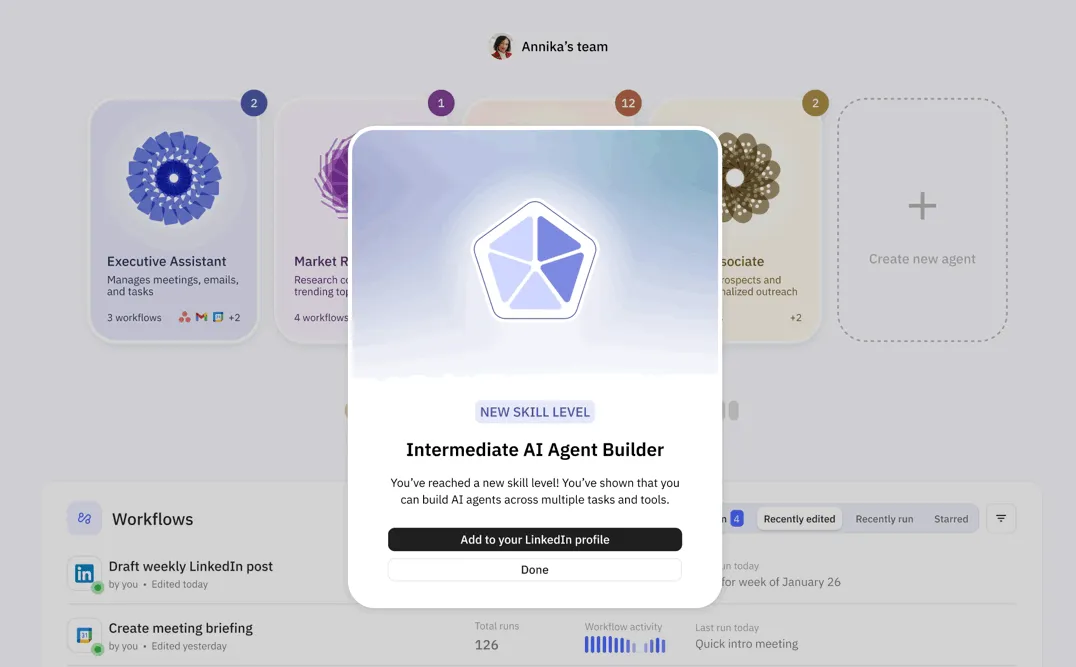Select the Asana icon on Executive Assistant card

185,317
